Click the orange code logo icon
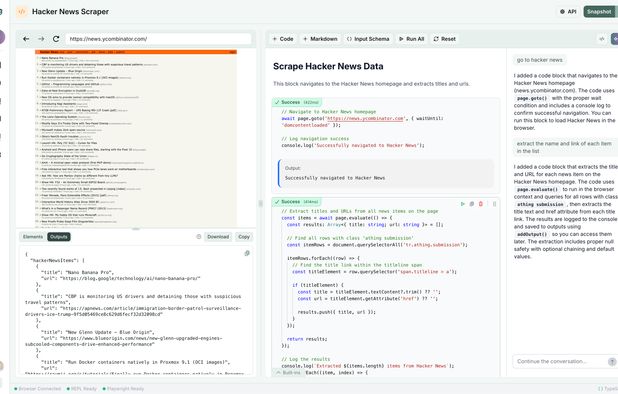618x394 pixels. 22,11
